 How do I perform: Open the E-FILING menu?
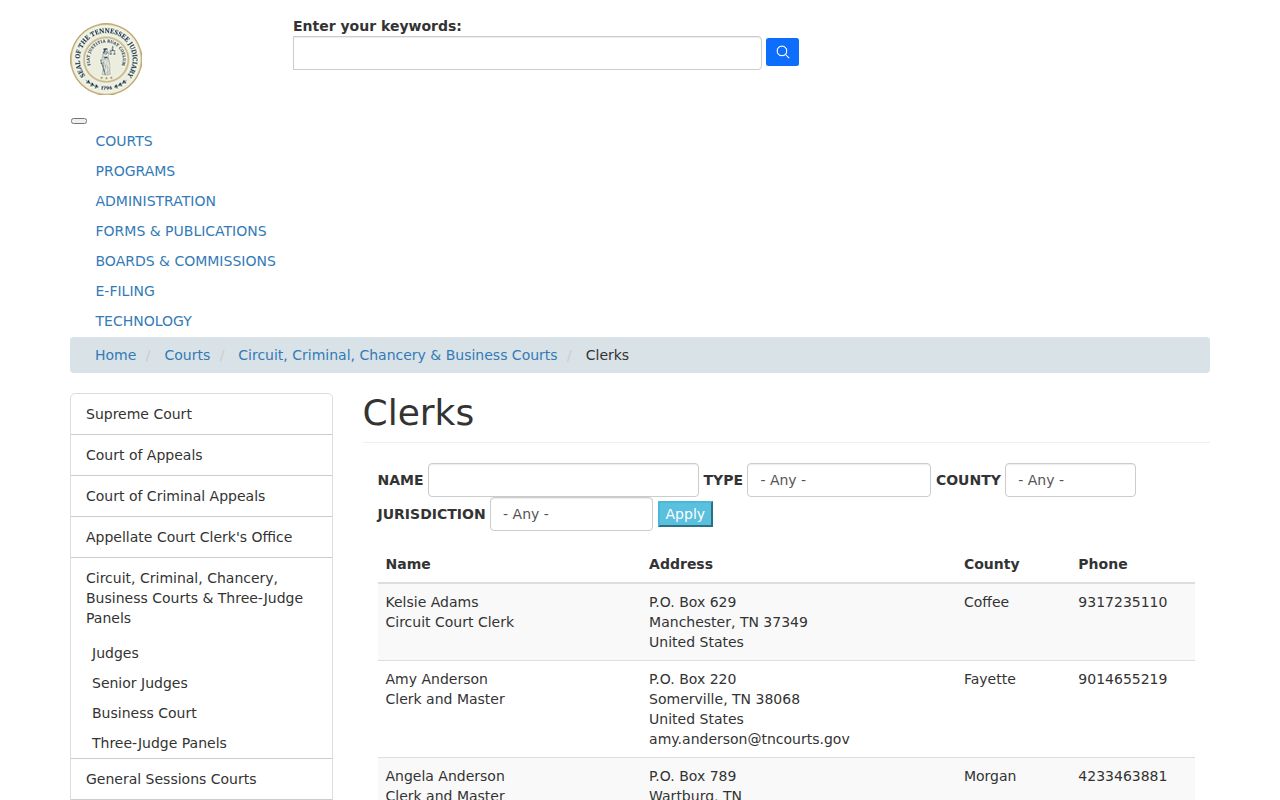tap(125, 291)
